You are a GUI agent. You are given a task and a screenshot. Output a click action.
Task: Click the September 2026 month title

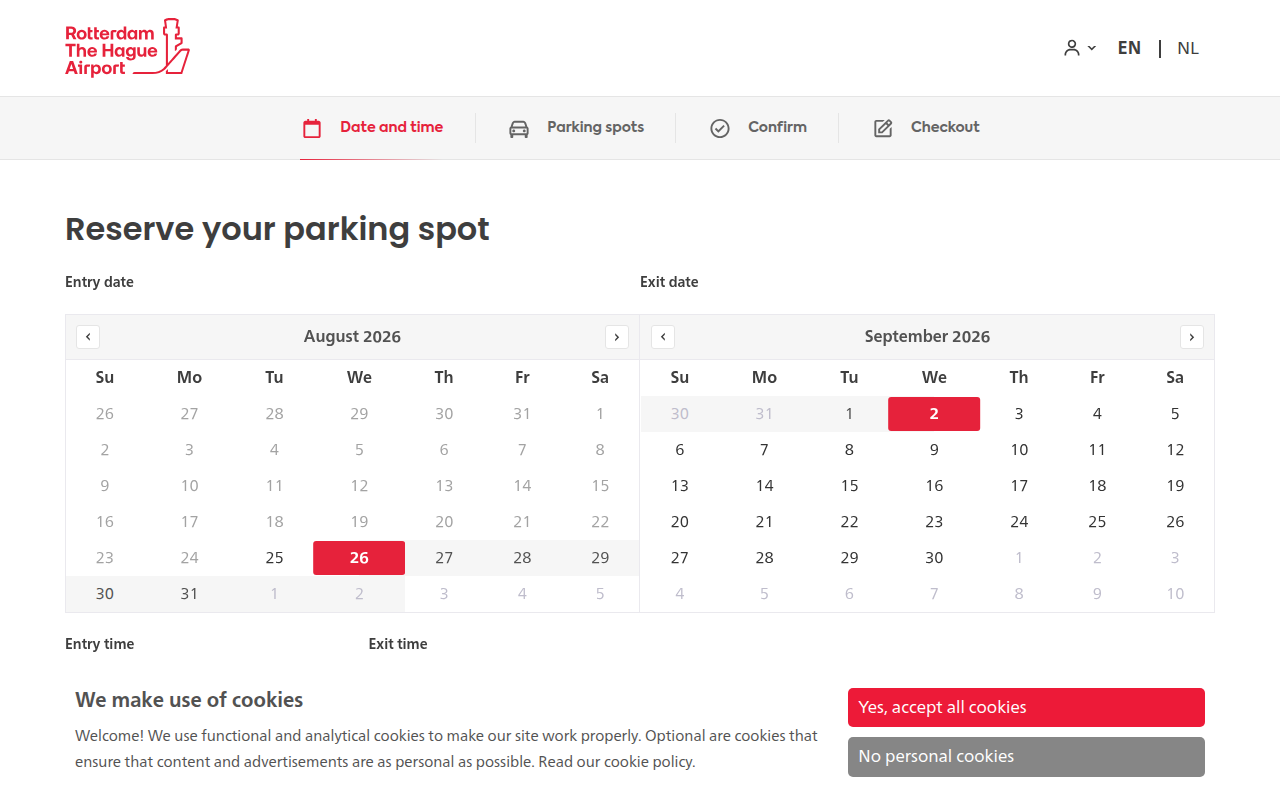pyautogui.click(x=927, y=337)
